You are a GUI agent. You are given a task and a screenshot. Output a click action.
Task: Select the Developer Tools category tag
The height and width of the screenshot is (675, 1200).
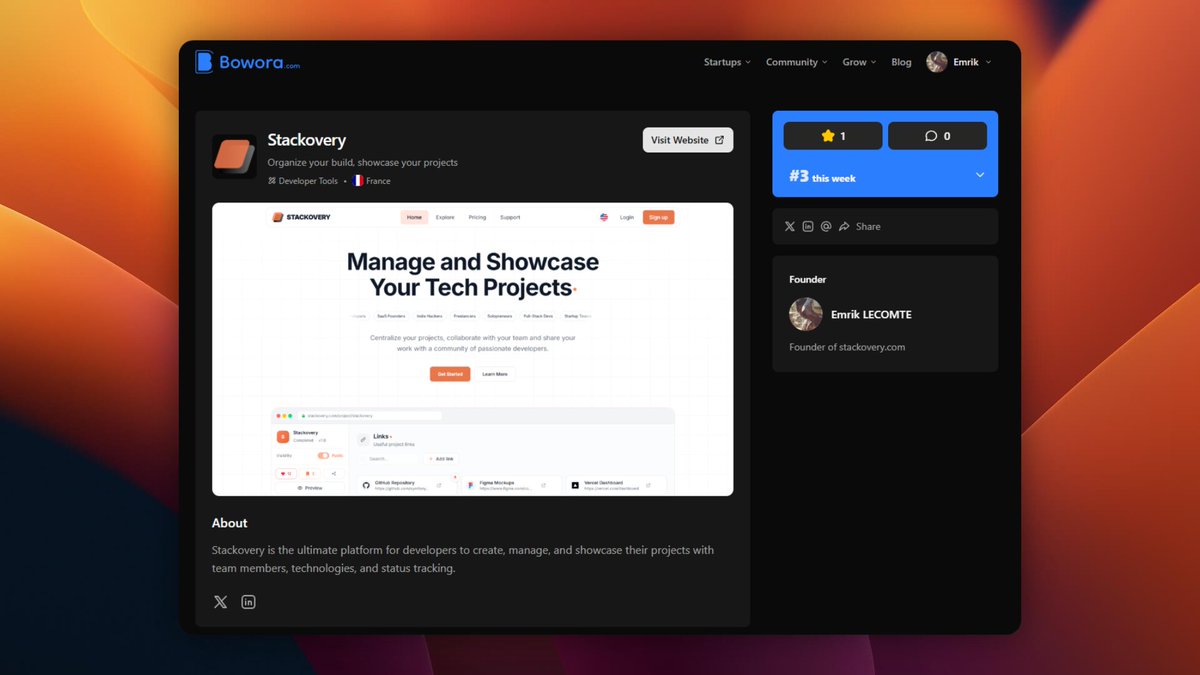pos(303,181)
